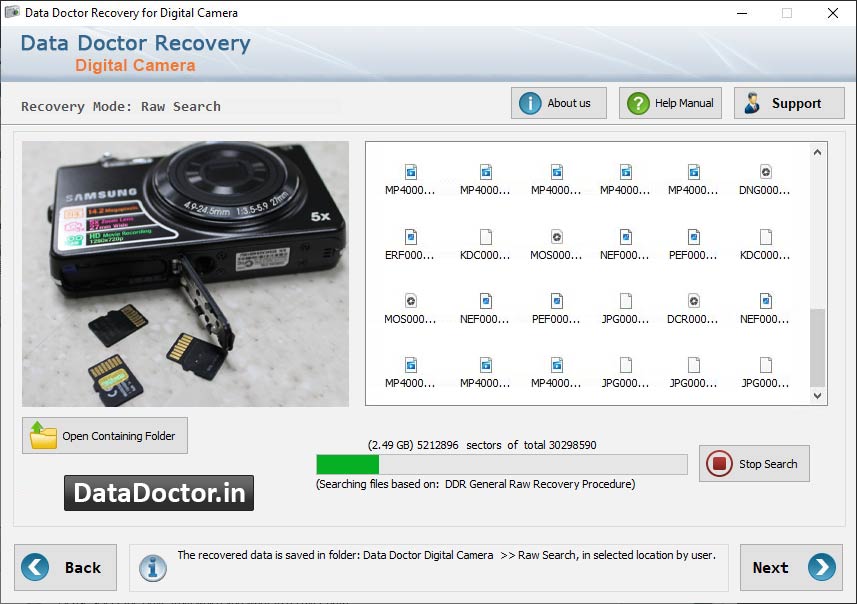857x604 pixels.
Task: Click the MOS000 recovered file icon
Action: pyautogui.click(x=552, y=240)
